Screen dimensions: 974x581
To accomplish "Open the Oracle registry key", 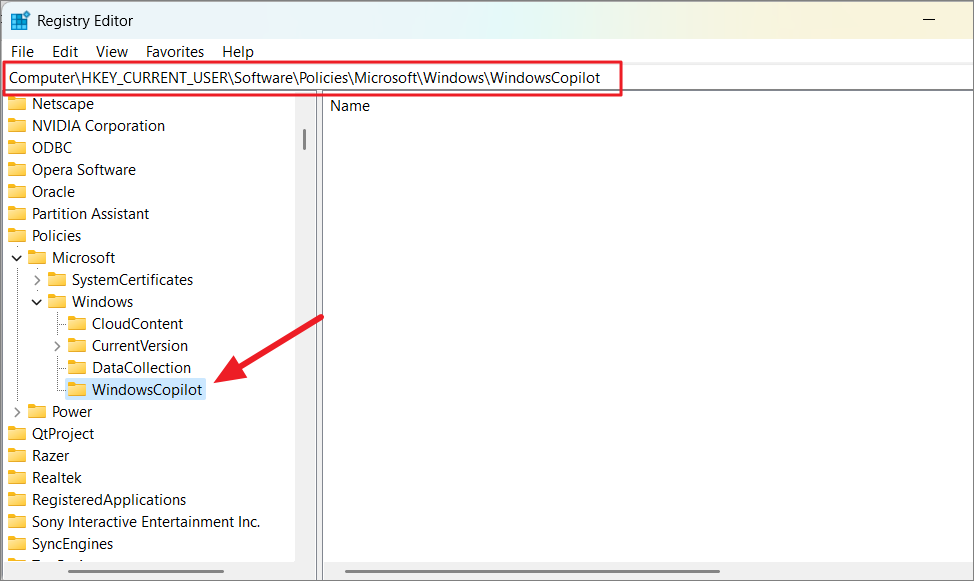I will (58, 191).
